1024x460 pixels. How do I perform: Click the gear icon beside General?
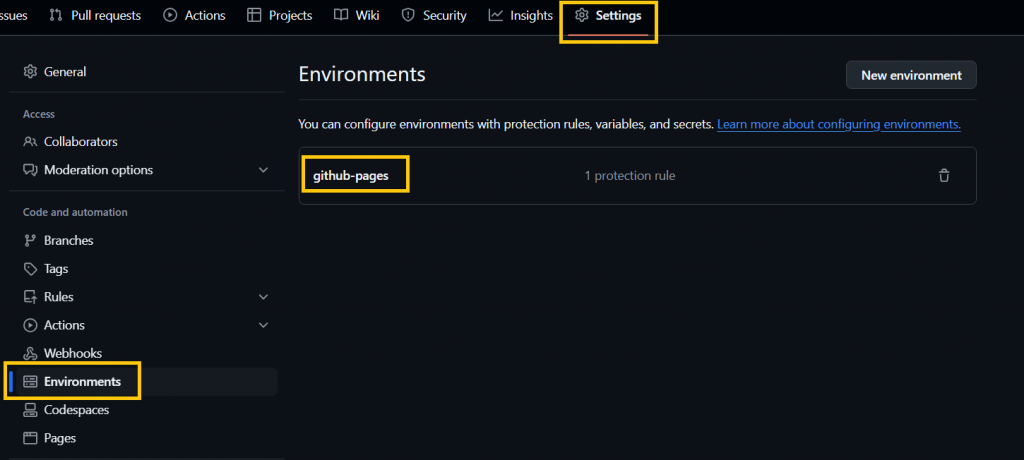click(x=30, y=72)
